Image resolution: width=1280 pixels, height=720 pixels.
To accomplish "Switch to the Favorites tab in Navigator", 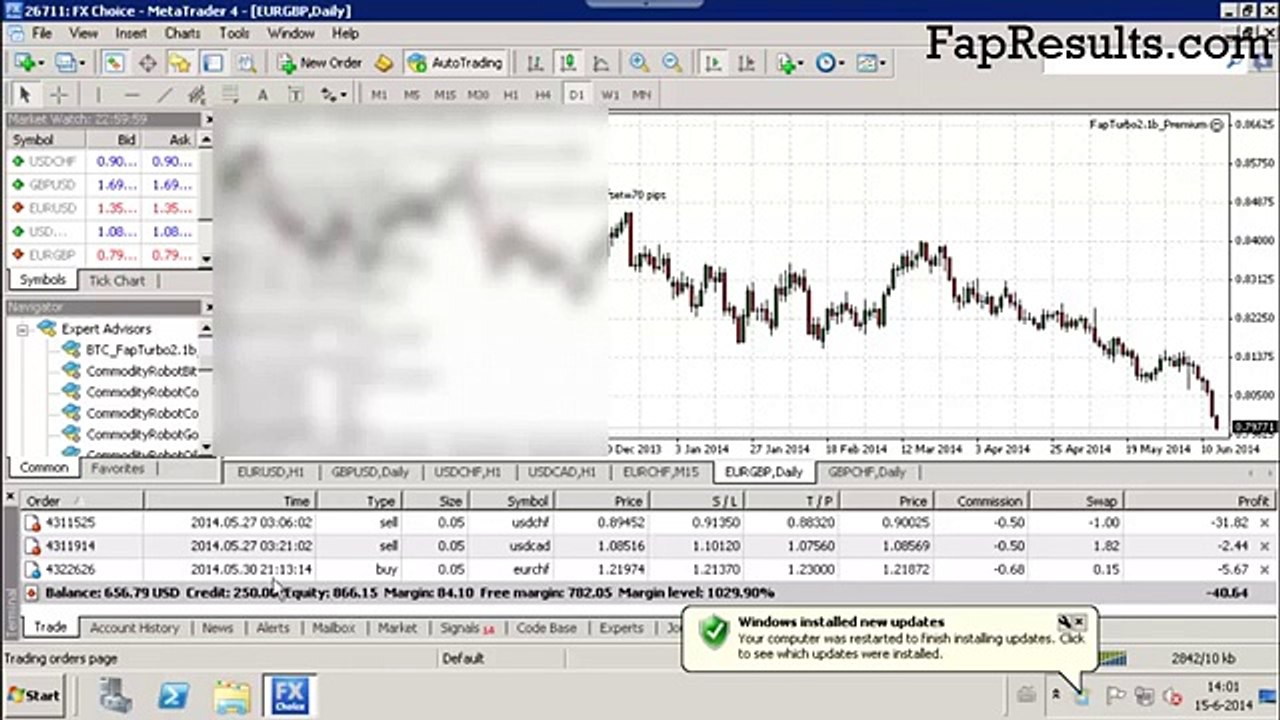I will 118,469.
